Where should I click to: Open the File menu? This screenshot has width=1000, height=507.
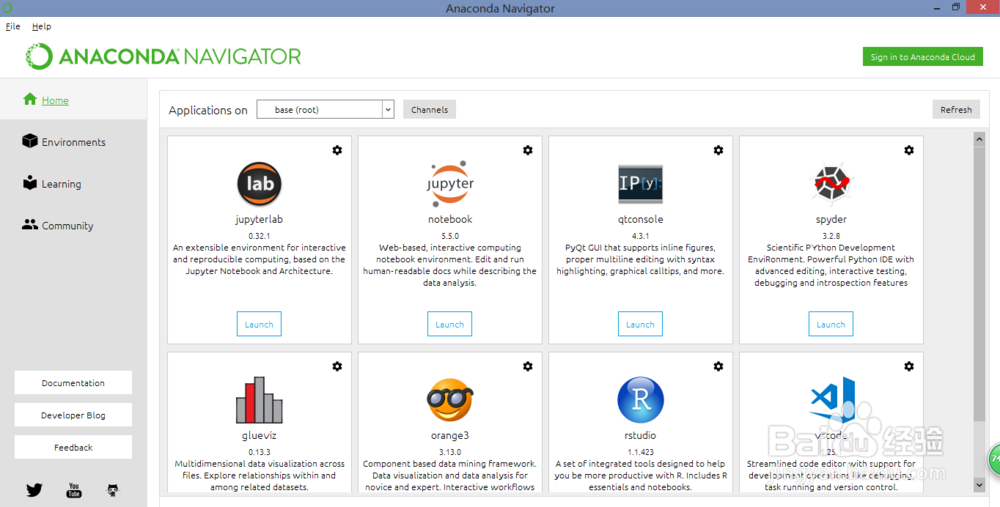click(x=13, y=26)
